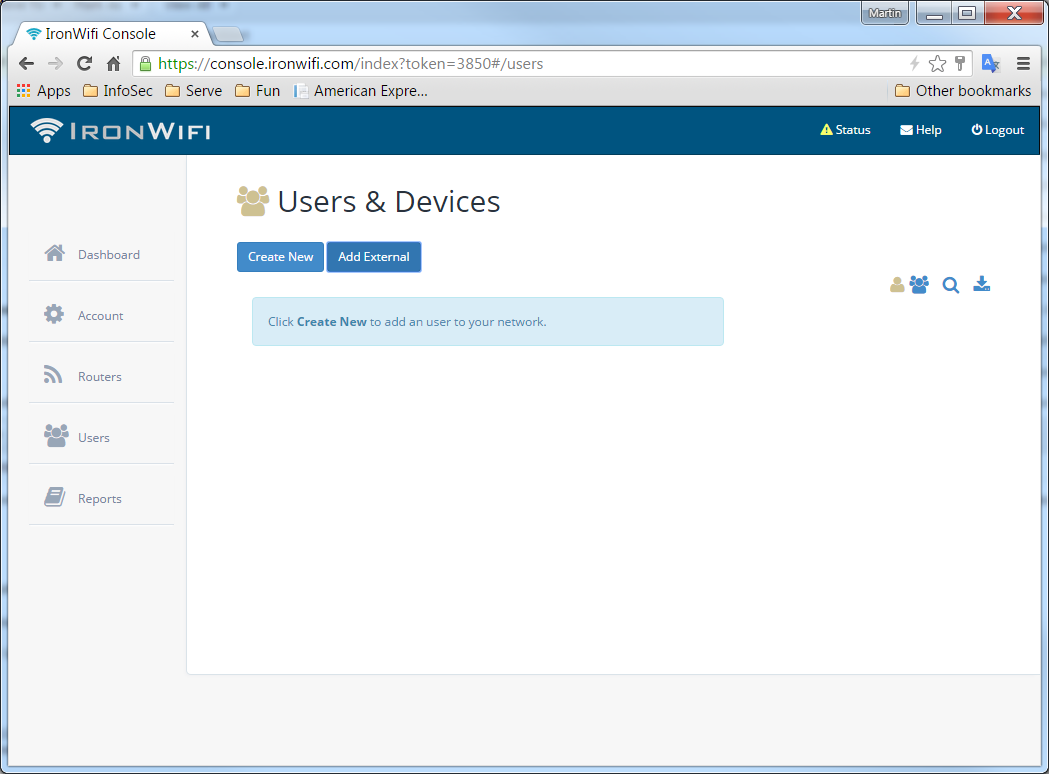Open Dashboard from the sidebar

tap(108, 255)
